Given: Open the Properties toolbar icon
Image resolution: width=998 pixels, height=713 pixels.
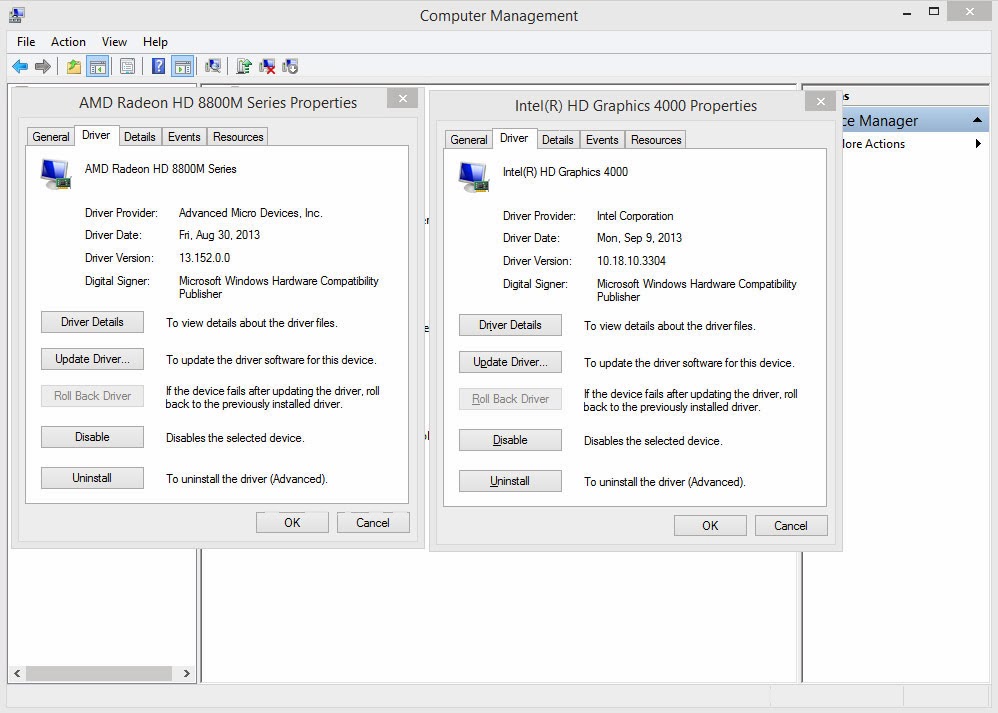Looking at the screenshot, I should click(x=127, y=66).
